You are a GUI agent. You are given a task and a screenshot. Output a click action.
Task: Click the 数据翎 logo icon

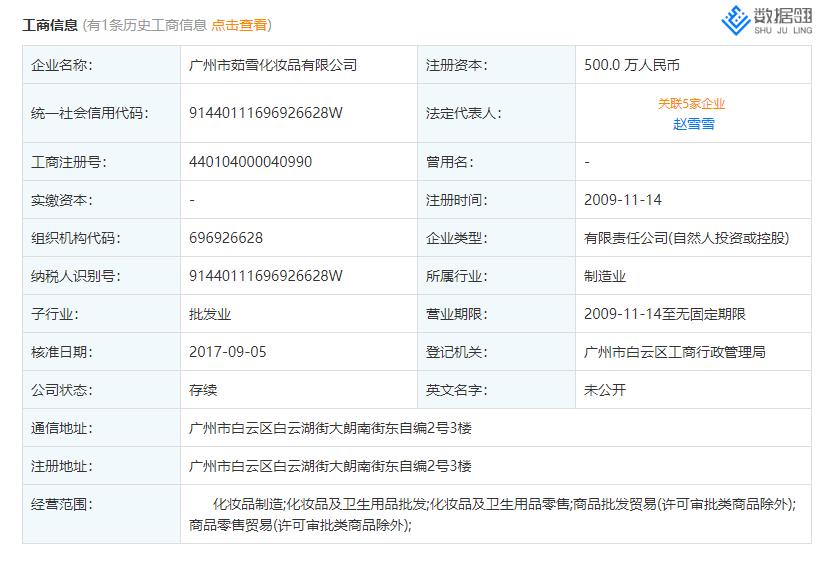click(766, 20)
